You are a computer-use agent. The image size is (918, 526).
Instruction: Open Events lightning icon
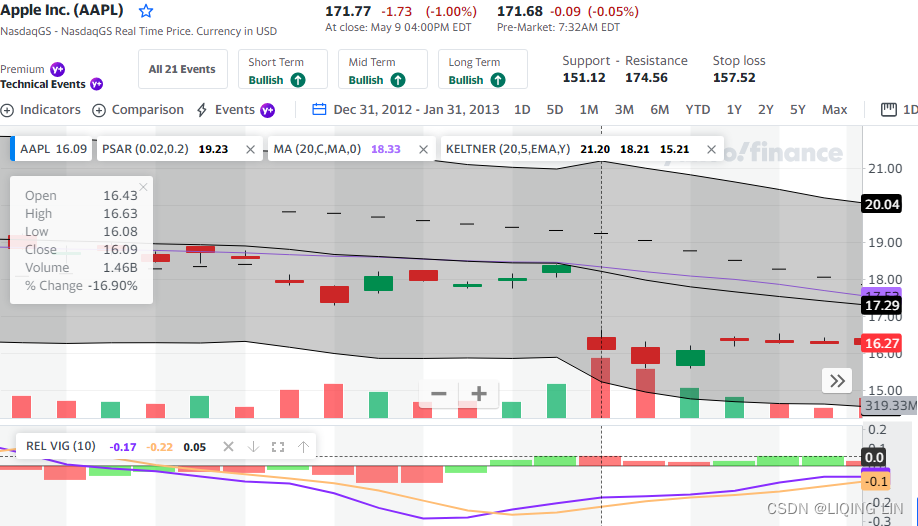point(202,110)
